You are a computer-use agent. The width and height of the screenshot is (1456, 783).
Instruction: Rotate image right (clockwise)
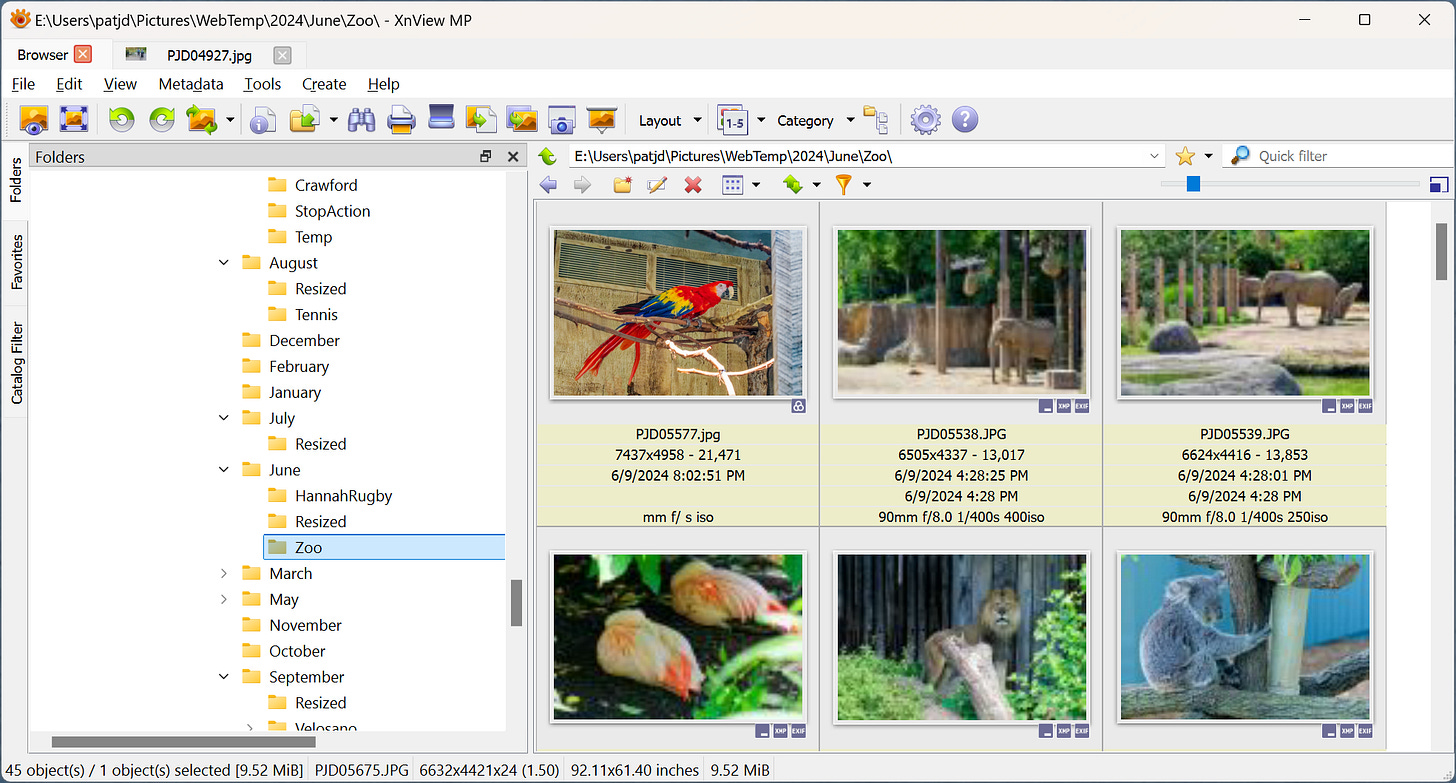tap(162, 120)
